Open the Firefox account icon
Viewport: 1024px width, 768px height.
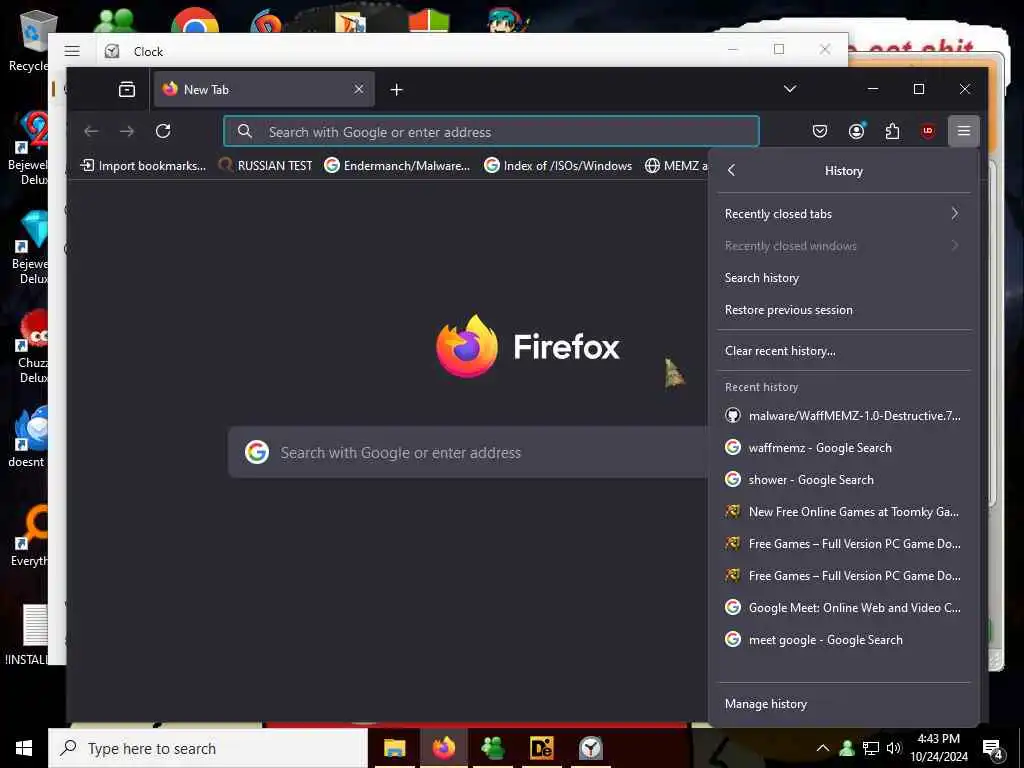[x=856, y=131]
